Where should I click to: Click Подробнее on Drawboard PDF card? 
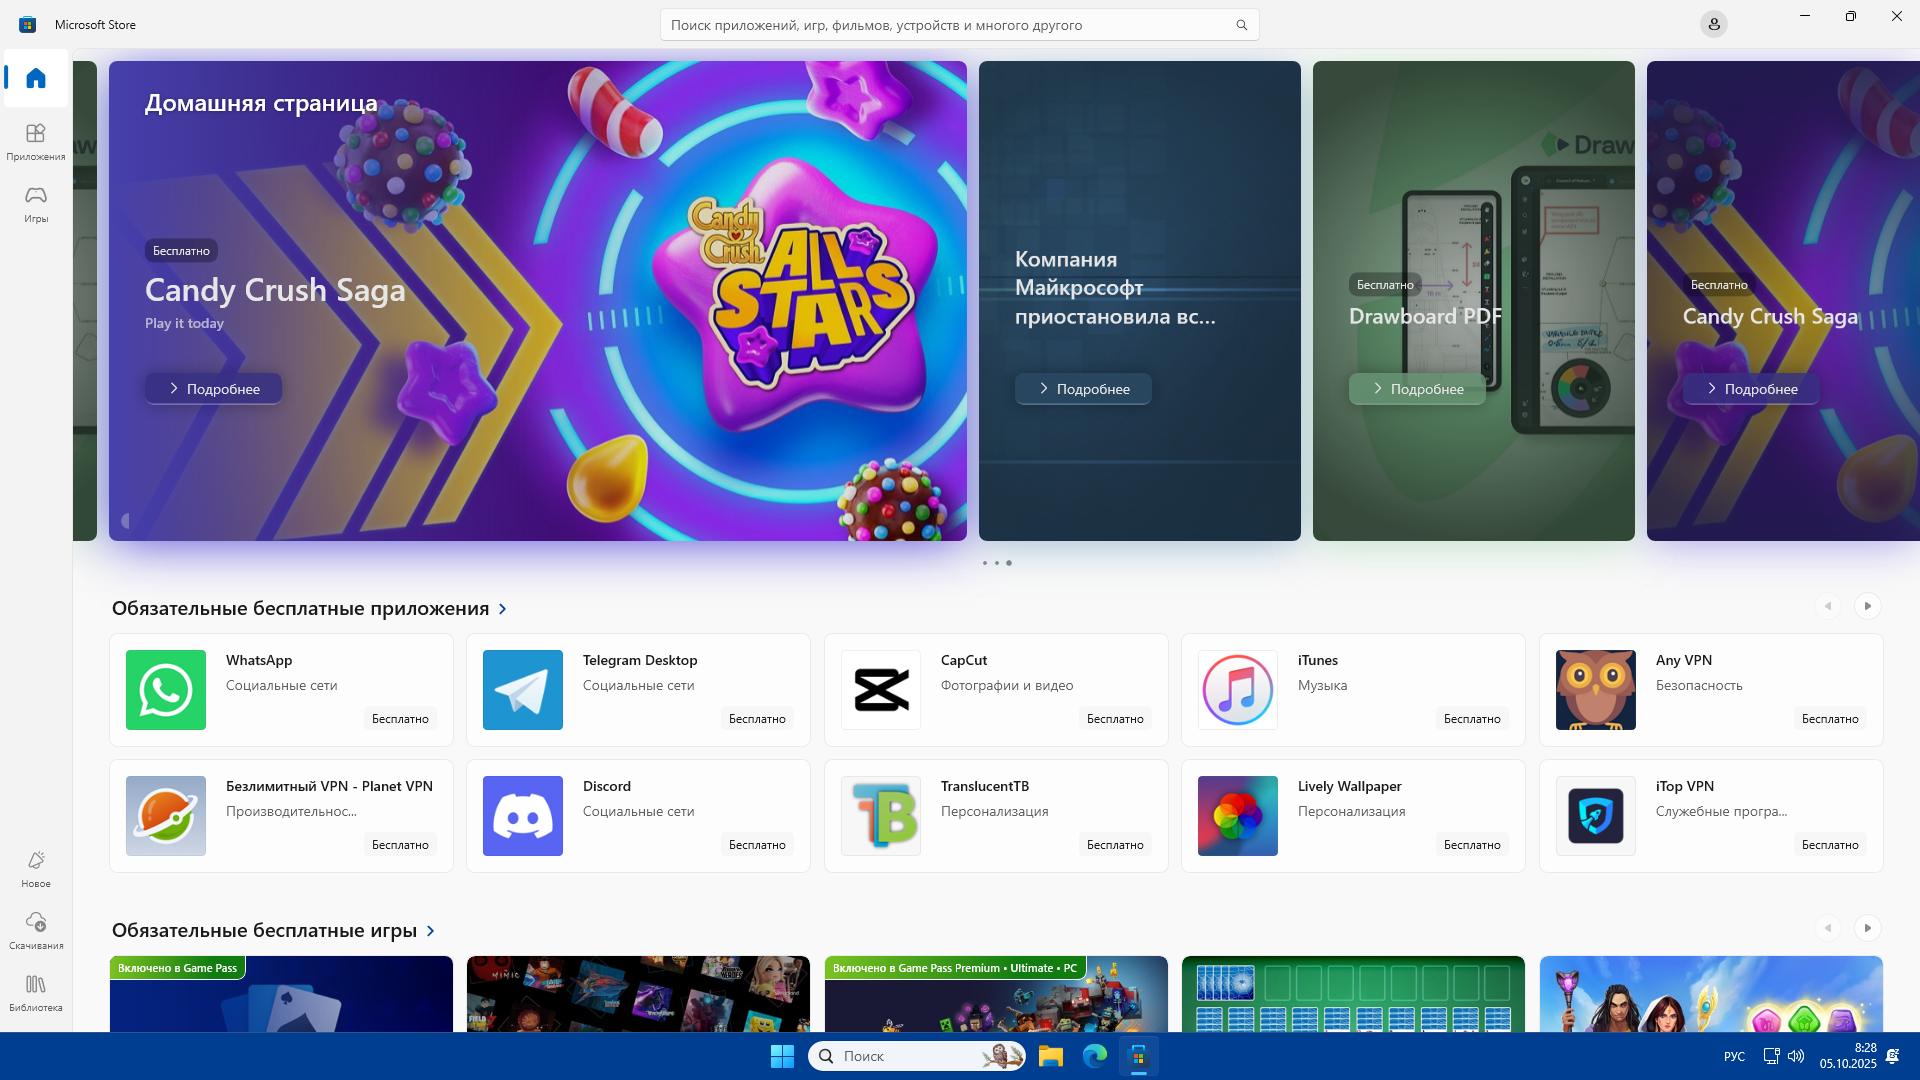point(1416,389)
